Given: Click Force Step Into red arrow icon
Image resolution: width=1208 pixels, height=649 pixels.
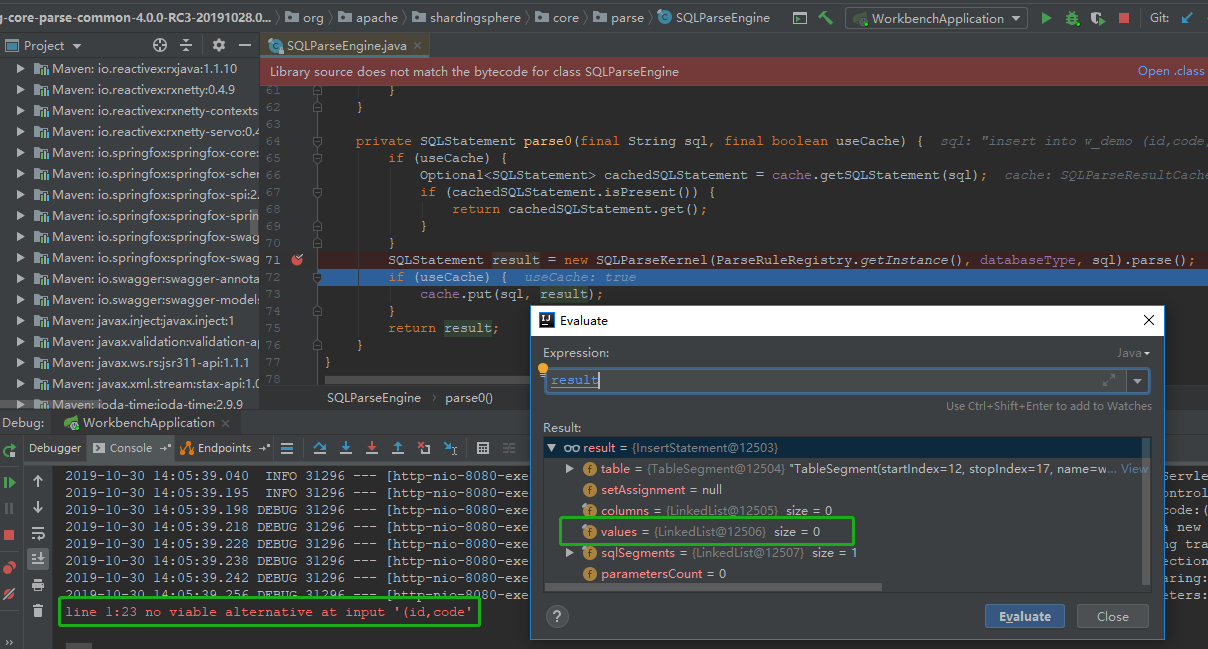Looking at the screenshot, I should [x=372, y=448].
